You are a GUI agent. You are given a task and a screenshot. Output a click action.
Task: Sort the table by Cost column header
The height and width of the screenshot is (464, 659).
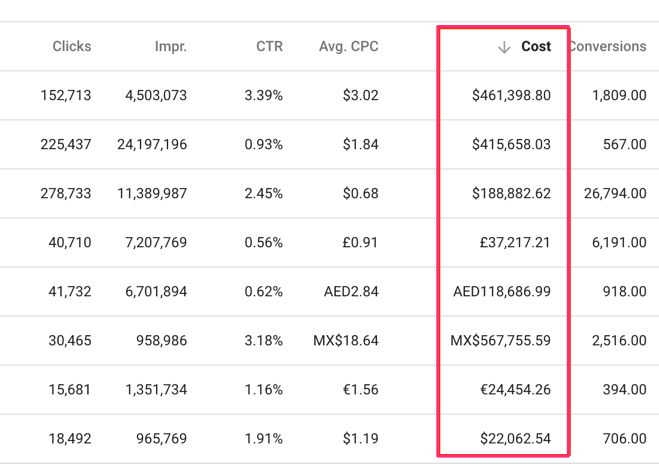tap(536, 47)
